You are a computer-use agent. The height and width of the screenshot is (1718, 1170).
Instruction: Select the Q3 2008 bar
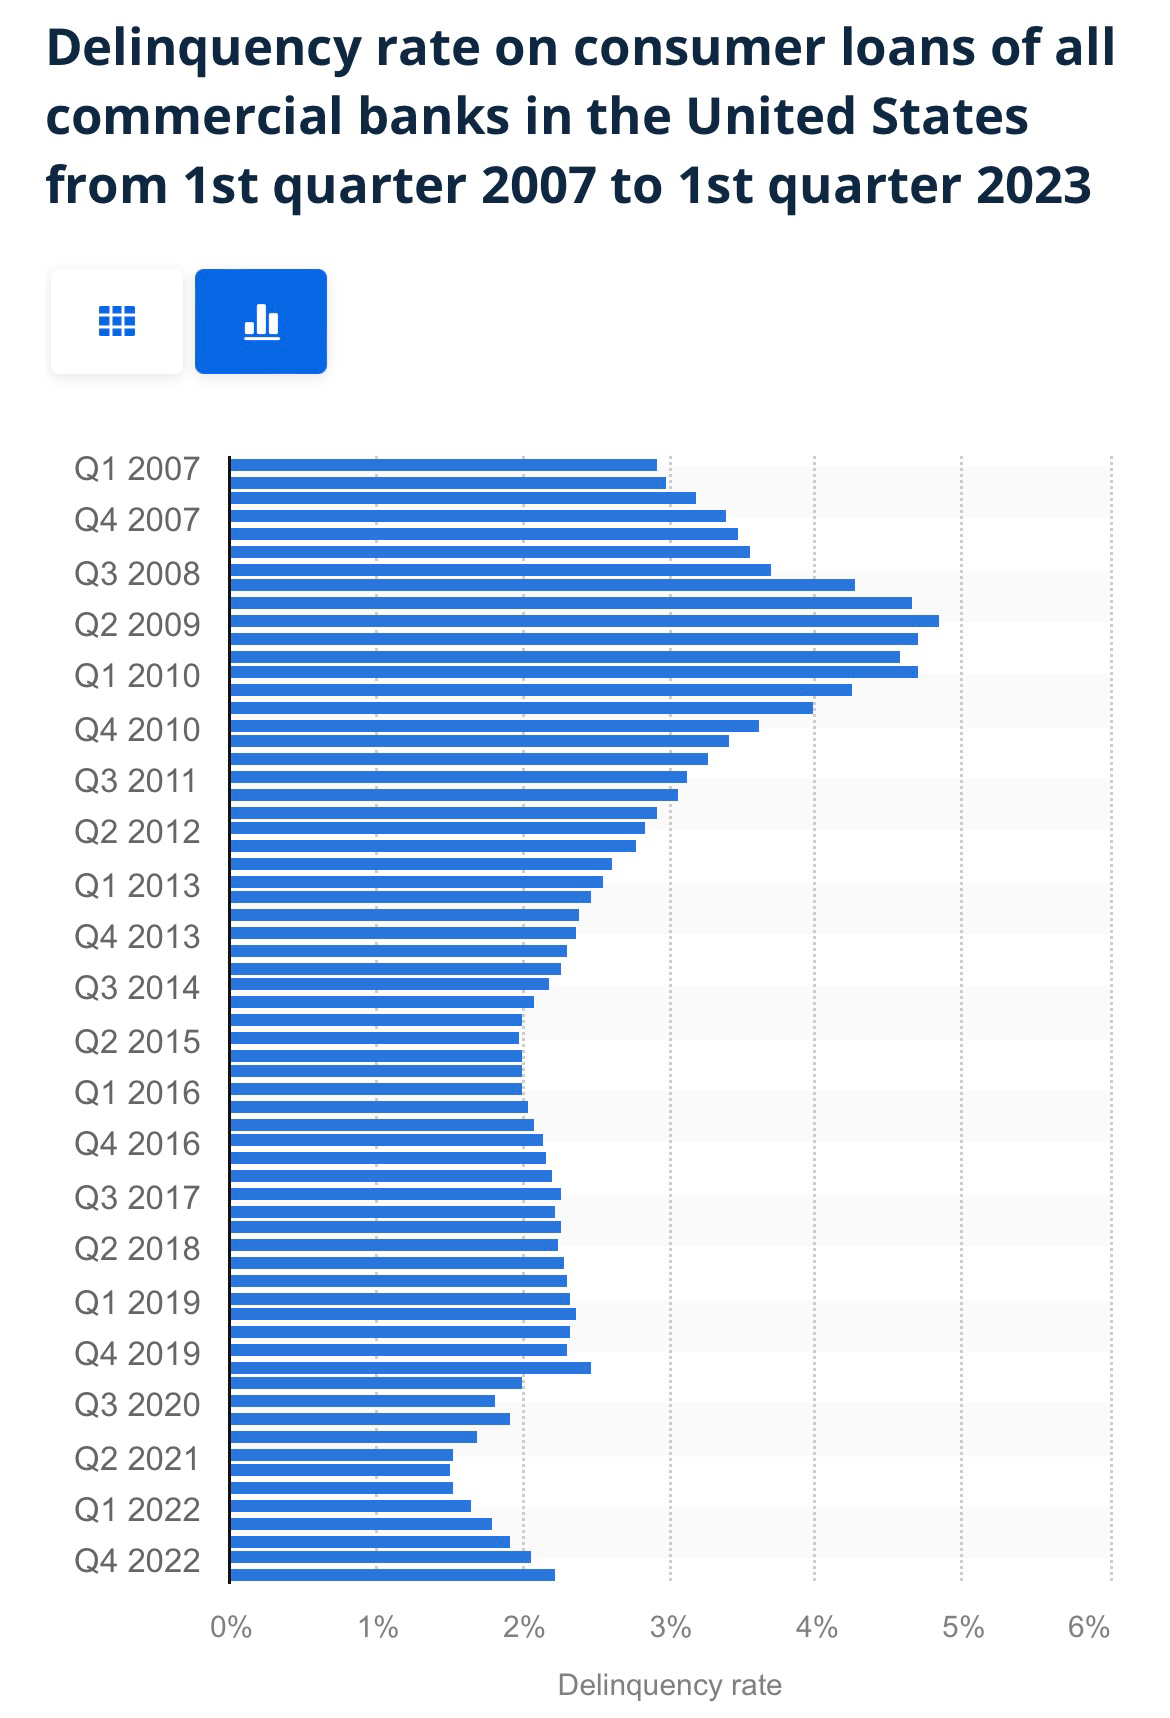click(x=501, y=570)
